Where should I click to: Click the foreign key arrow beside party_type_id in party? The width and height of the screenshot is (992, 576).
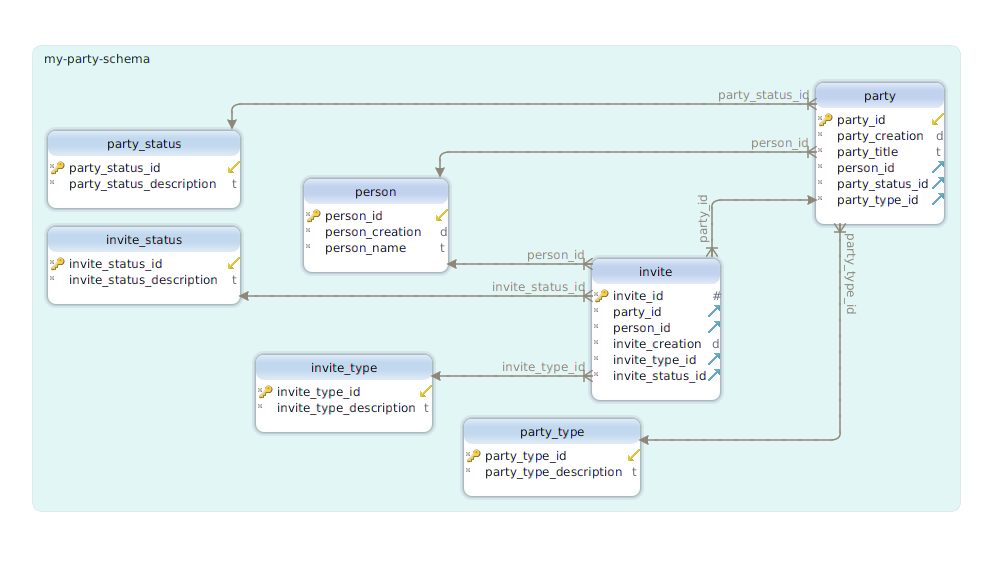click(x=937, y=199)
